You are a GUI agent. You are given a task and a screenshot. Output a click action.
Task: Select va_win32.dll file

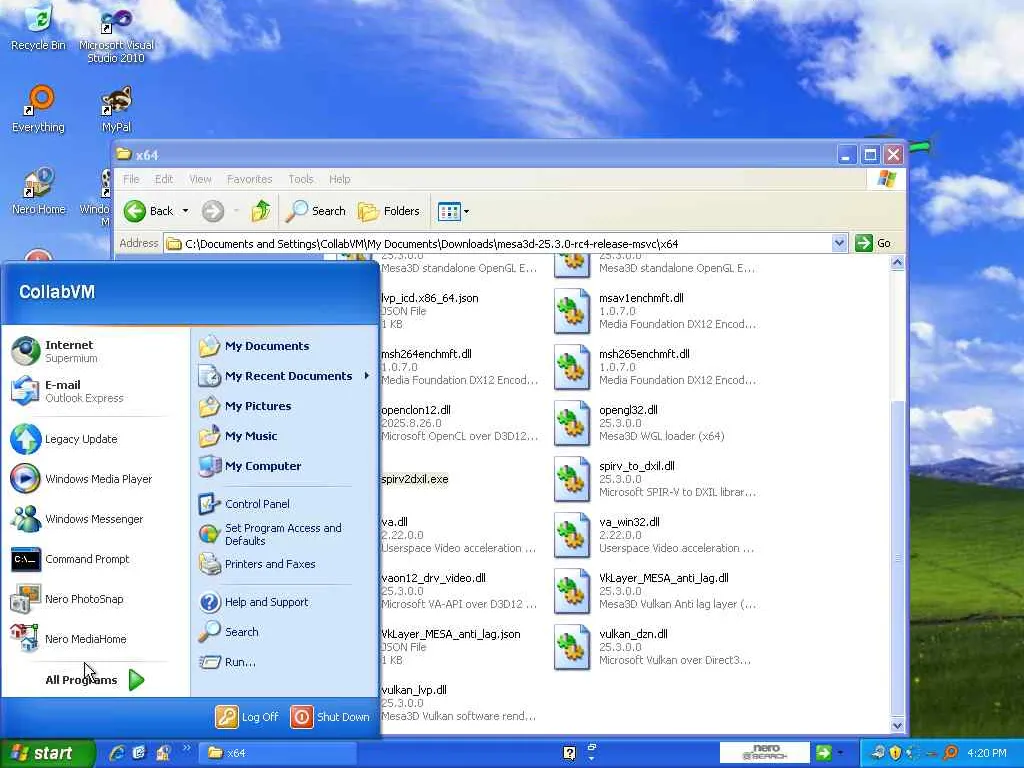[x=654, y=535]
